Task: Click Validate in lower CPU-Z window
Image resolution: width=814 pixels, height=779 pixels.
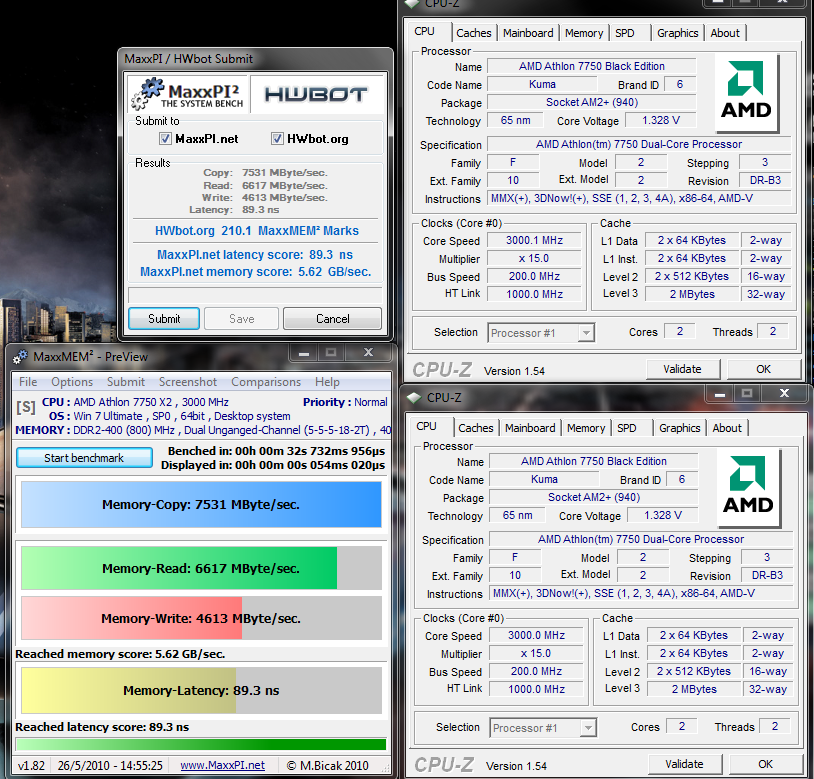Action: tap(684, 764)
